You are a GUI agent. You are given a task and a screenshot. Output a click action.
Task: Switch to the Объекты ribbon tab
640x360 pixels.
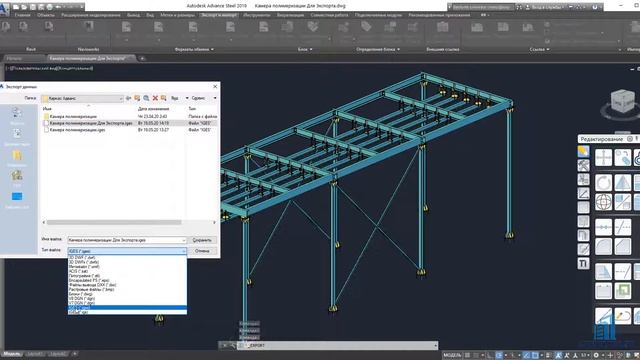click(x=46, y=15)
